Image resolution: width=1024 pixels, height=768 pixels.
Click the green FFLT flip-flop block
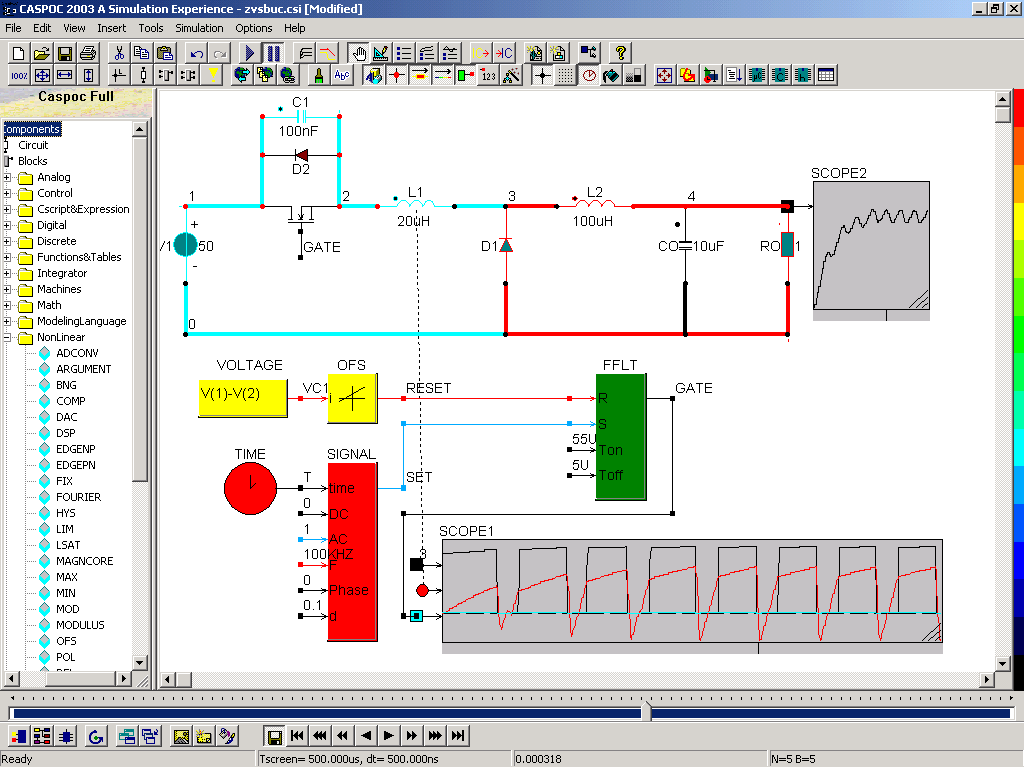[620, 437]
